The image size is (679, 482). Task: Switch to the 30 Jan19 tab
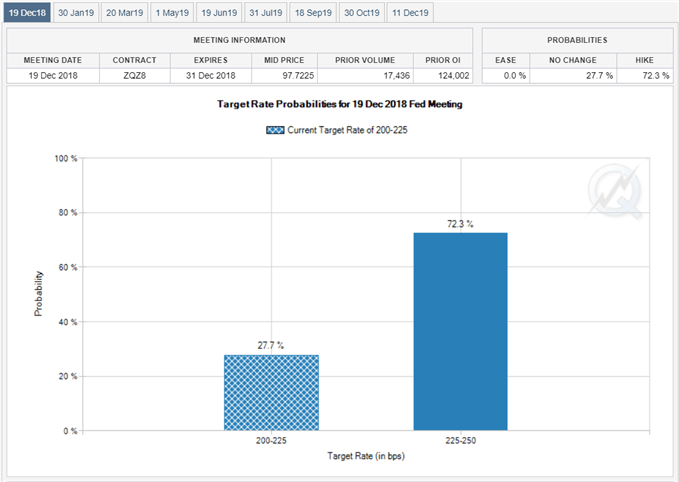(76, 13)
